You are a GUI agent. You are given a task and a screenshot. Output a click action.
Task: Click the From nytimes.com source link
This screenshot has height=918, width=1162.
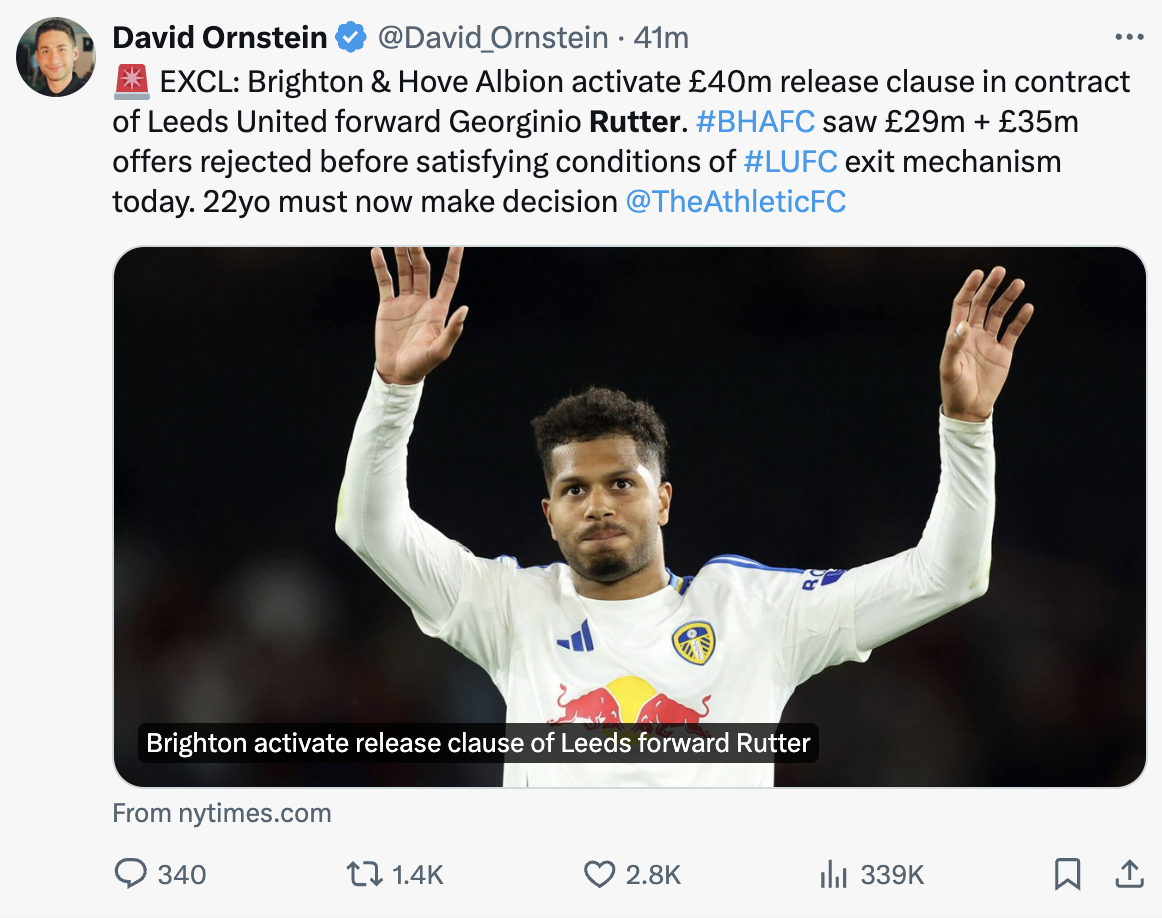click(x=221, y=813)
